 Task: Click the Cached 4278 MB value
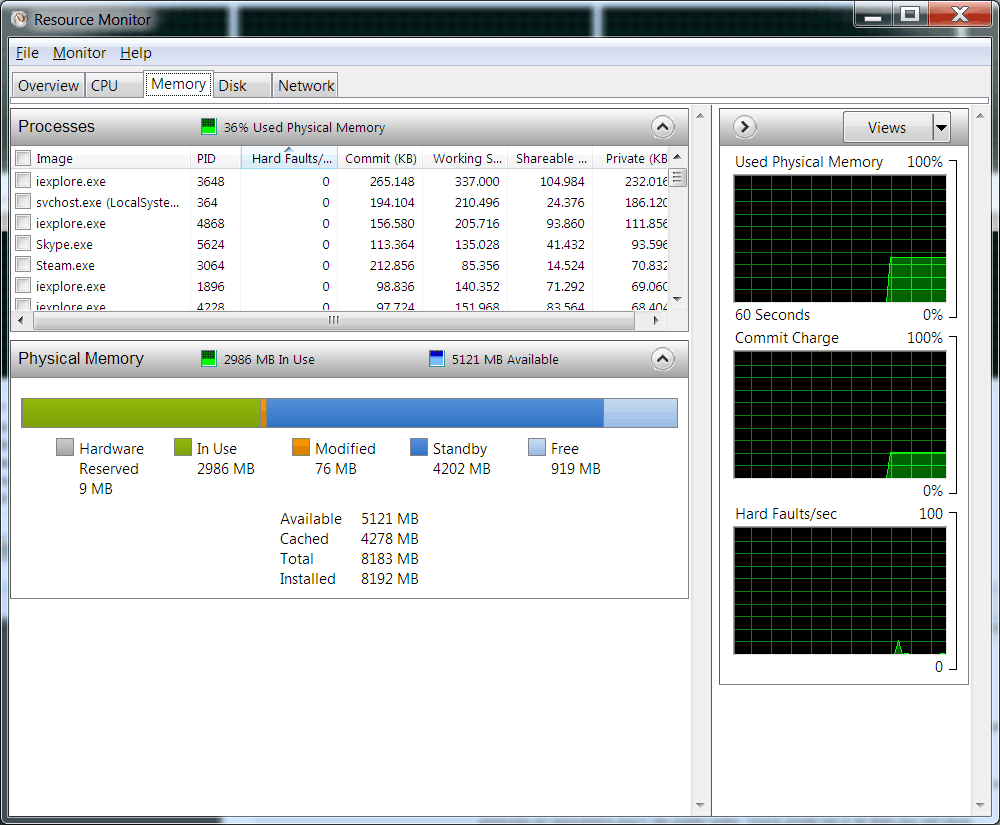[390, 539]
